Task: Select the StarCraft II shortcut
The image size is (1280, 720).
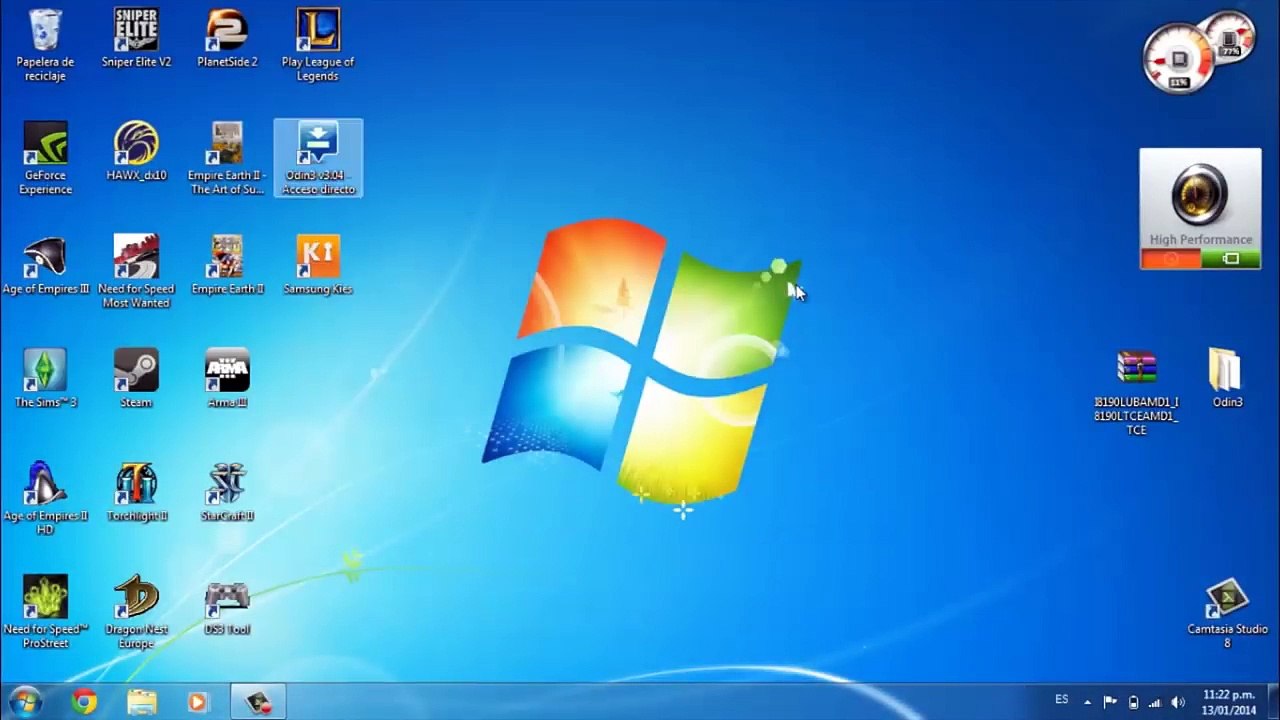Action: point(227,492)
